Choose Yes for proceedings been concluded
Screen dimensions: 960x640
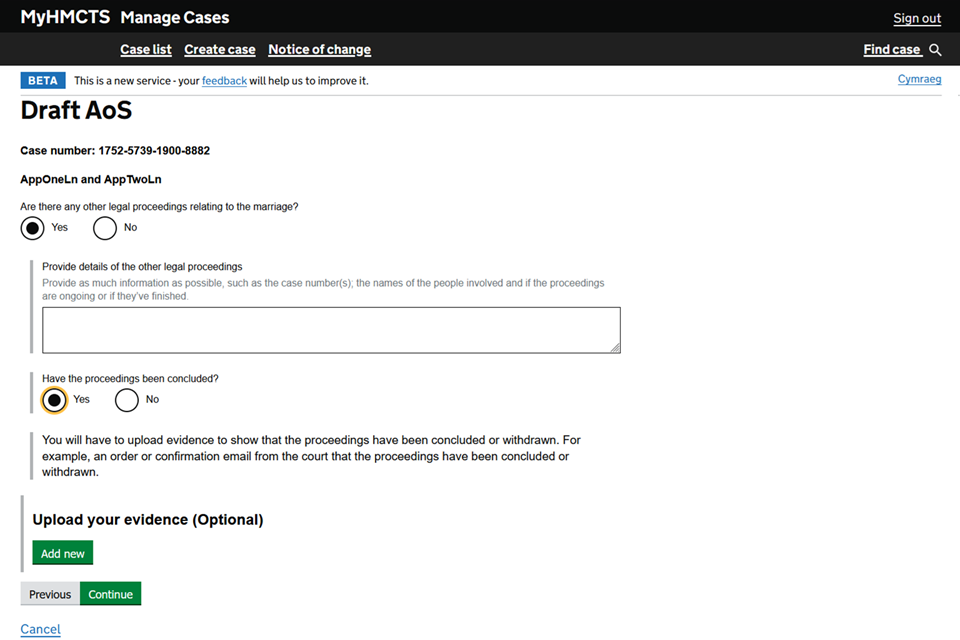(x=55, y=400)
